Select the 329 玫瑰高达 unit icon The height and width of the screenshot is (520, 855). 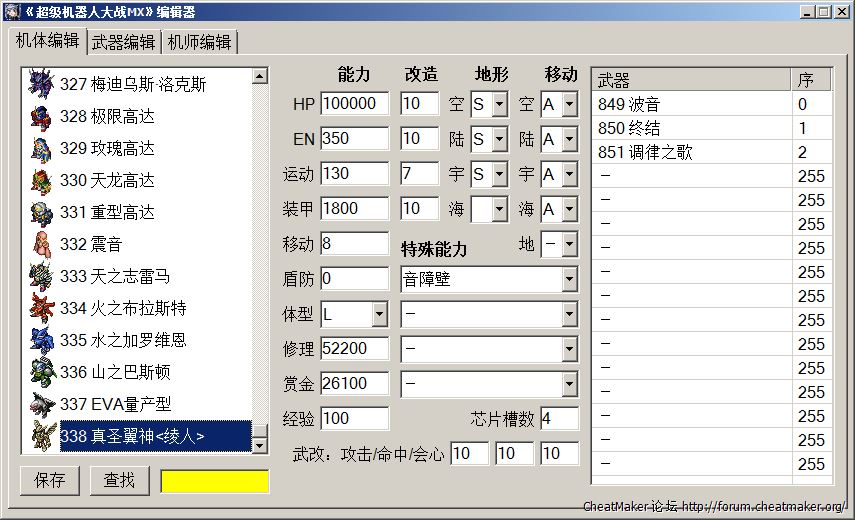[41, 148]
